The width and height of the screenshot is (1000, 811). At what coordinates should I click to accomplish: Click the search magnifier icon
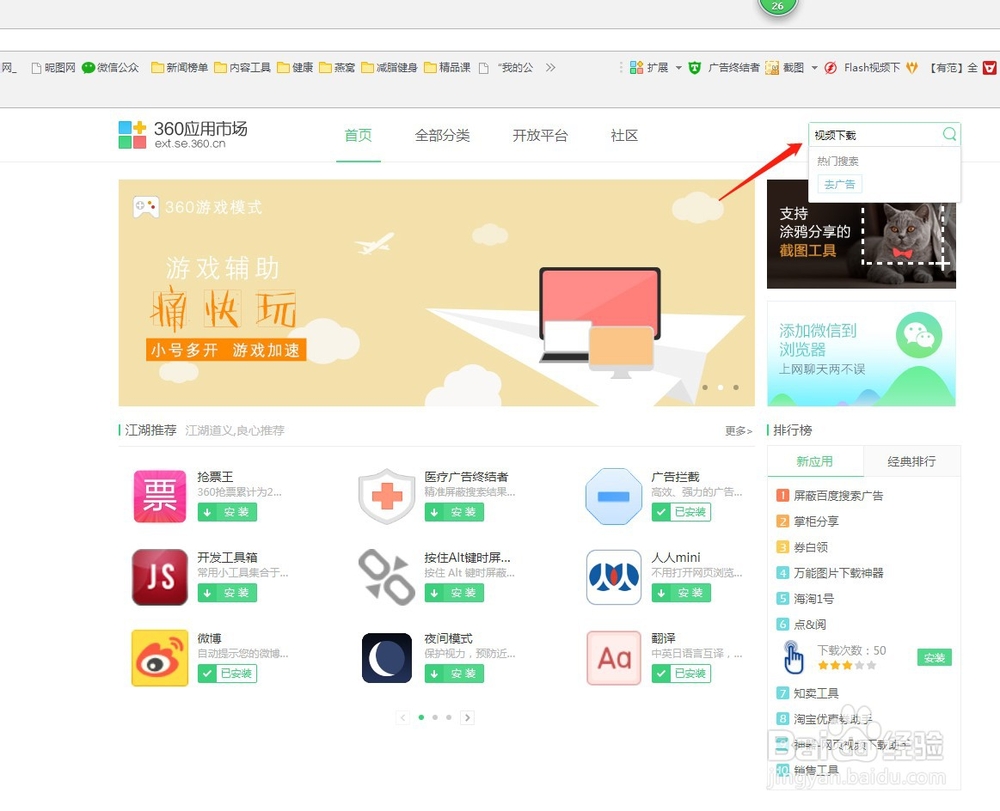point(949,134)
